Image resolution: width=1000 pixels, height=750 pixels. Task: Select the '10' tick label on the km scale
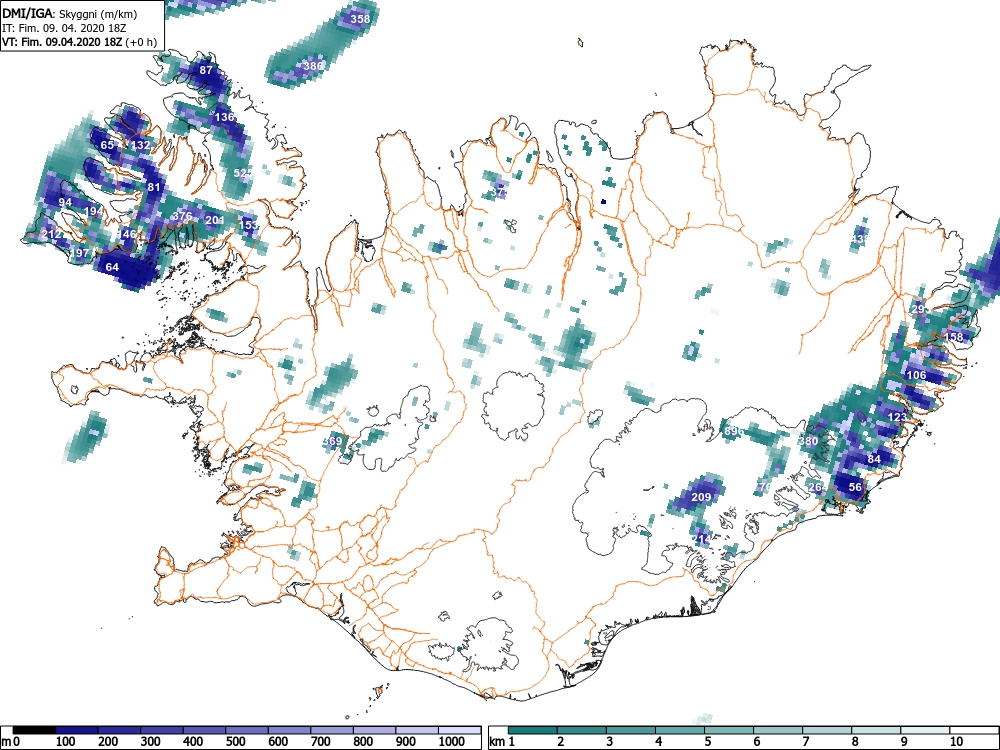(955, 742)
